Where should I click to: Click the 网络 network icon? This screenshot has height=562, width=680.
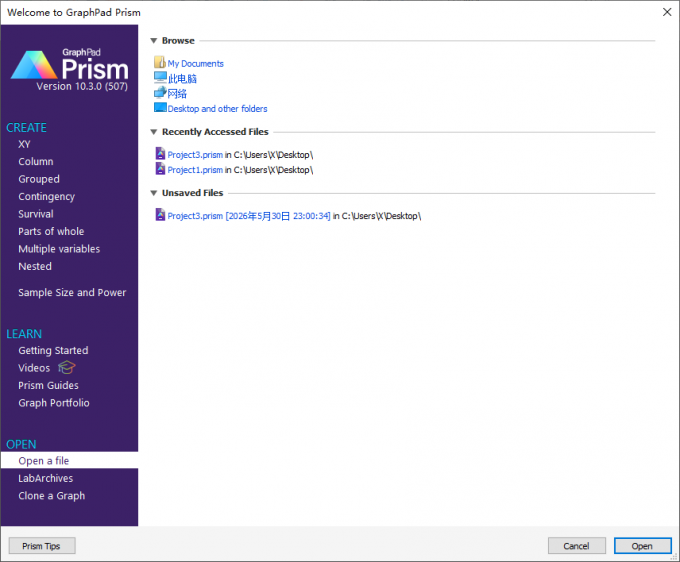coord(160,92)
